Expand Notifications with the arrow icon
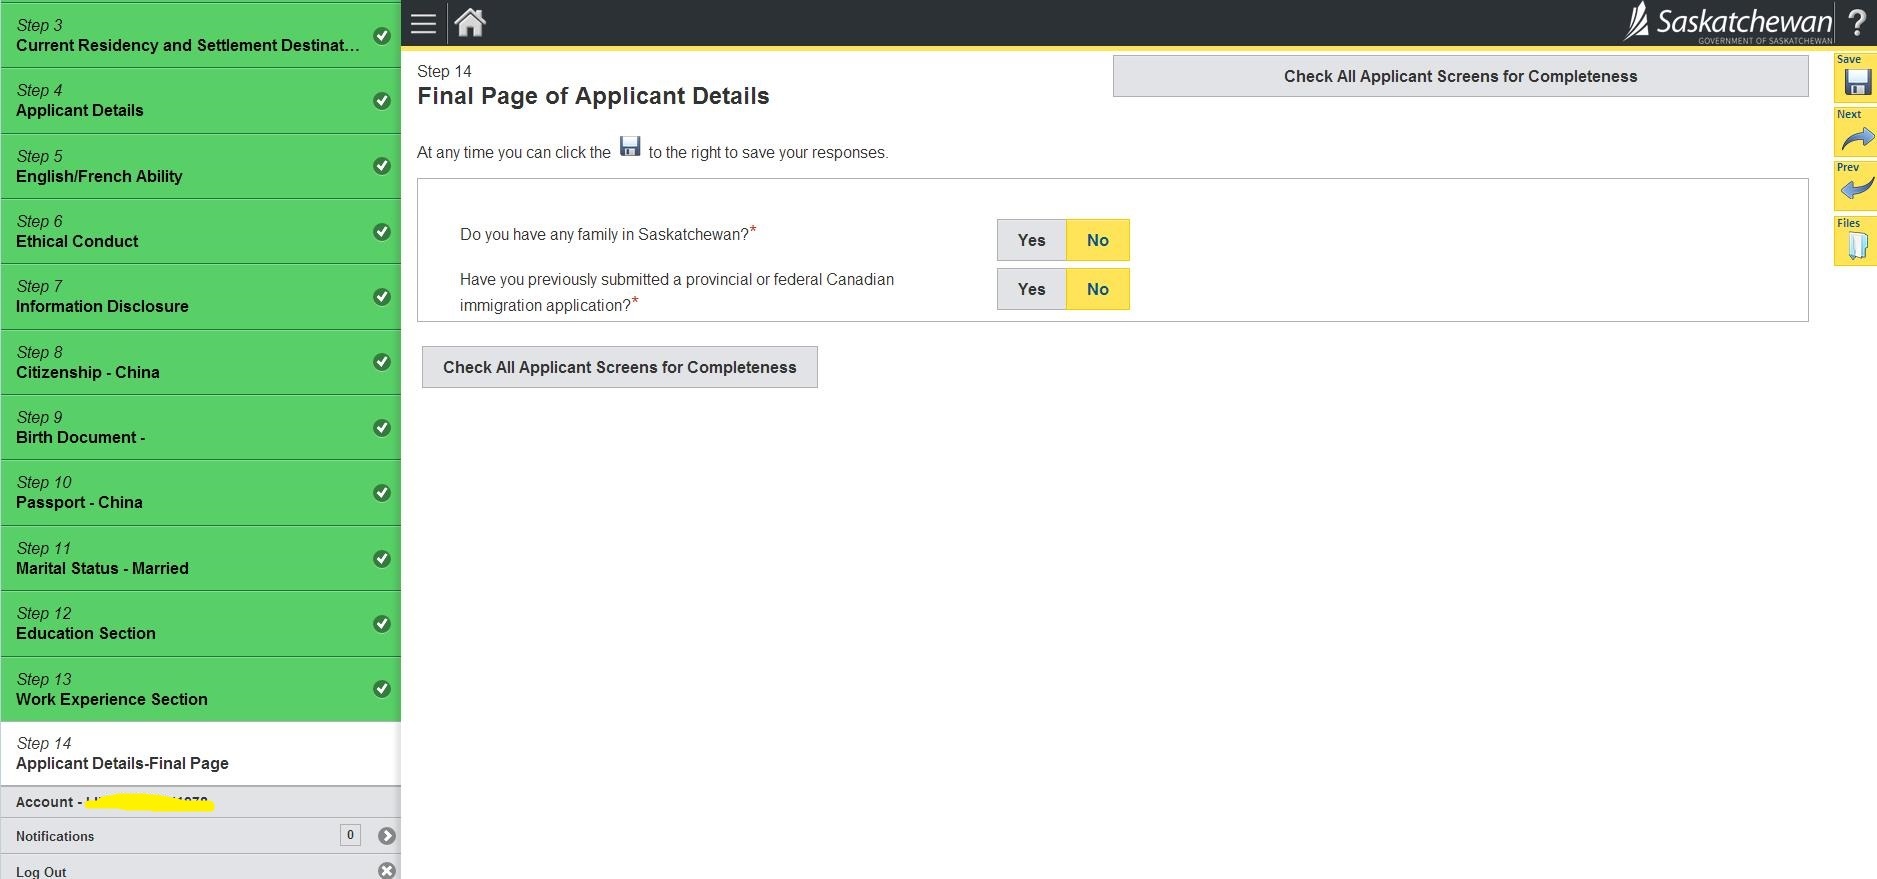Image resolution: width=1877 pixels, height=879 pixels. coord(387,836)
